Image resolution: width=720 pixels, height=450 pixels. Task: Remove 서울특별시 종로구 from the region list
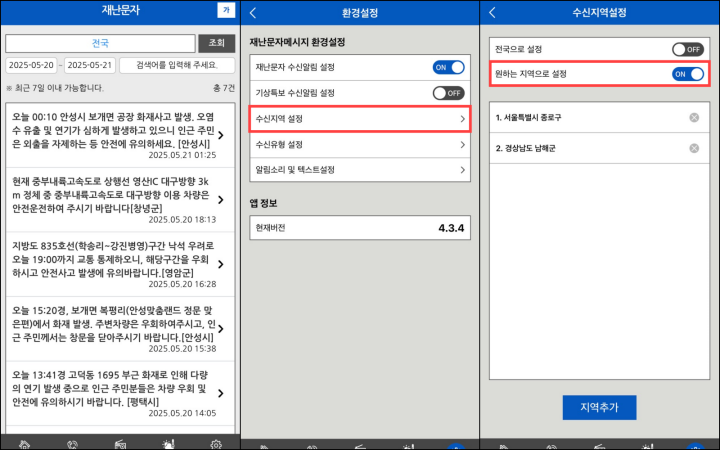point(694,118)
